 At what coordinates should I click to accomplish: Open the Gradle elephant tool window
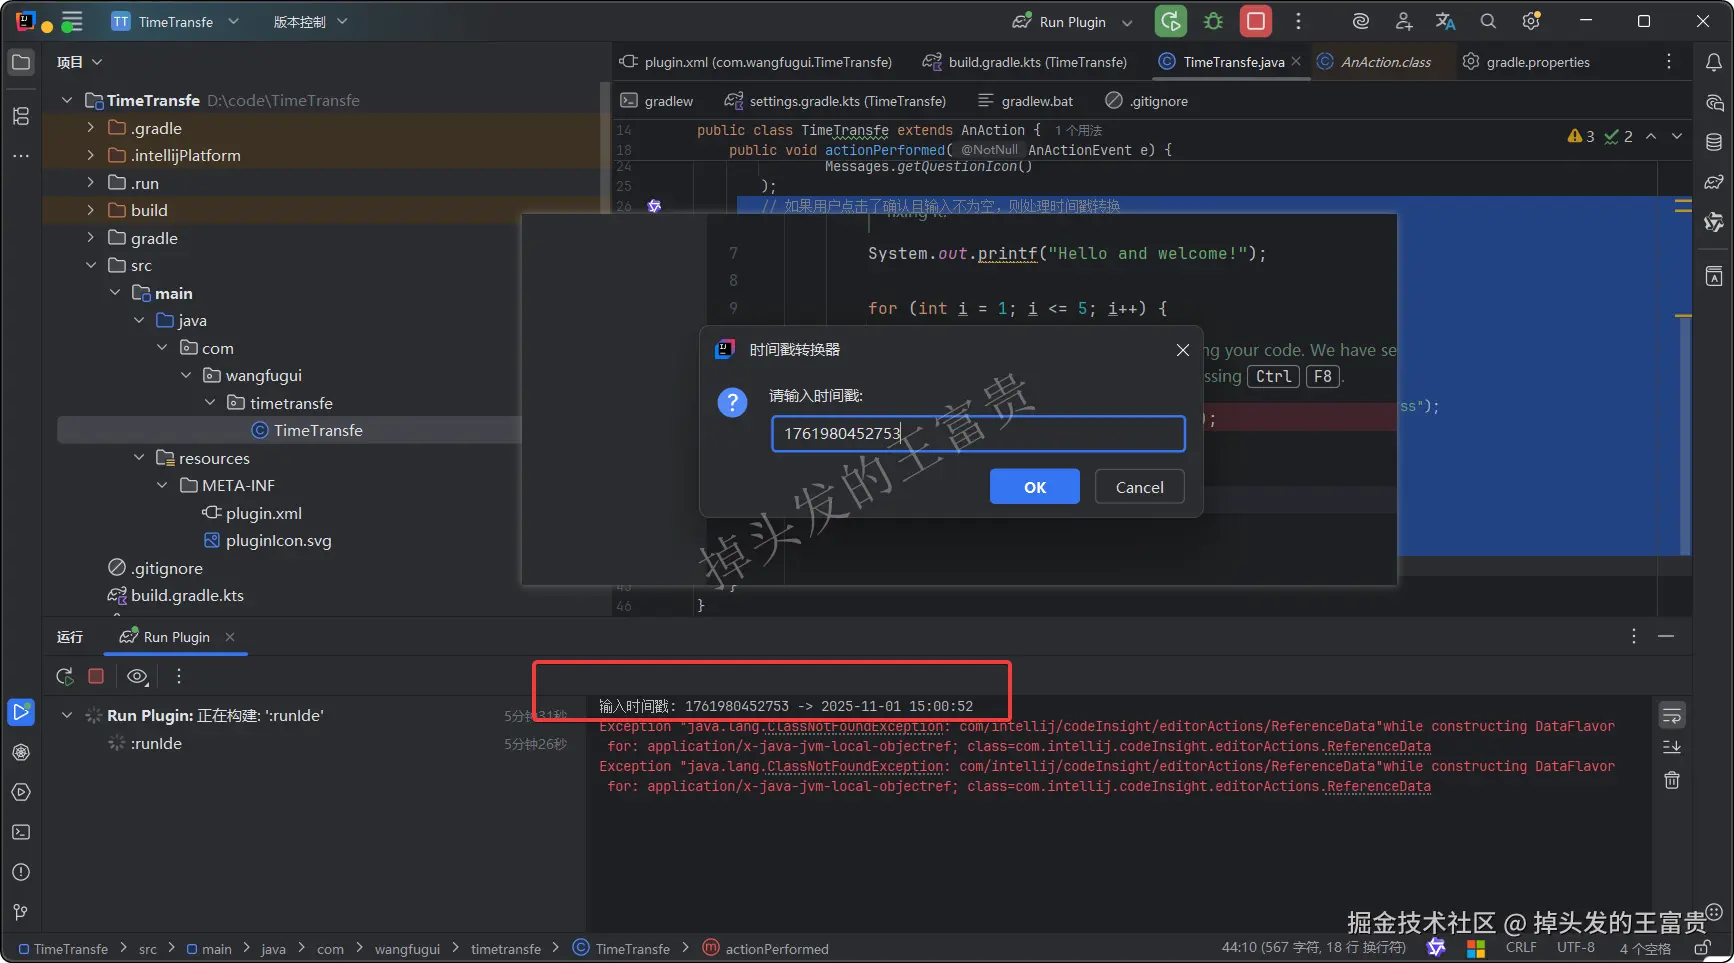1714,182
